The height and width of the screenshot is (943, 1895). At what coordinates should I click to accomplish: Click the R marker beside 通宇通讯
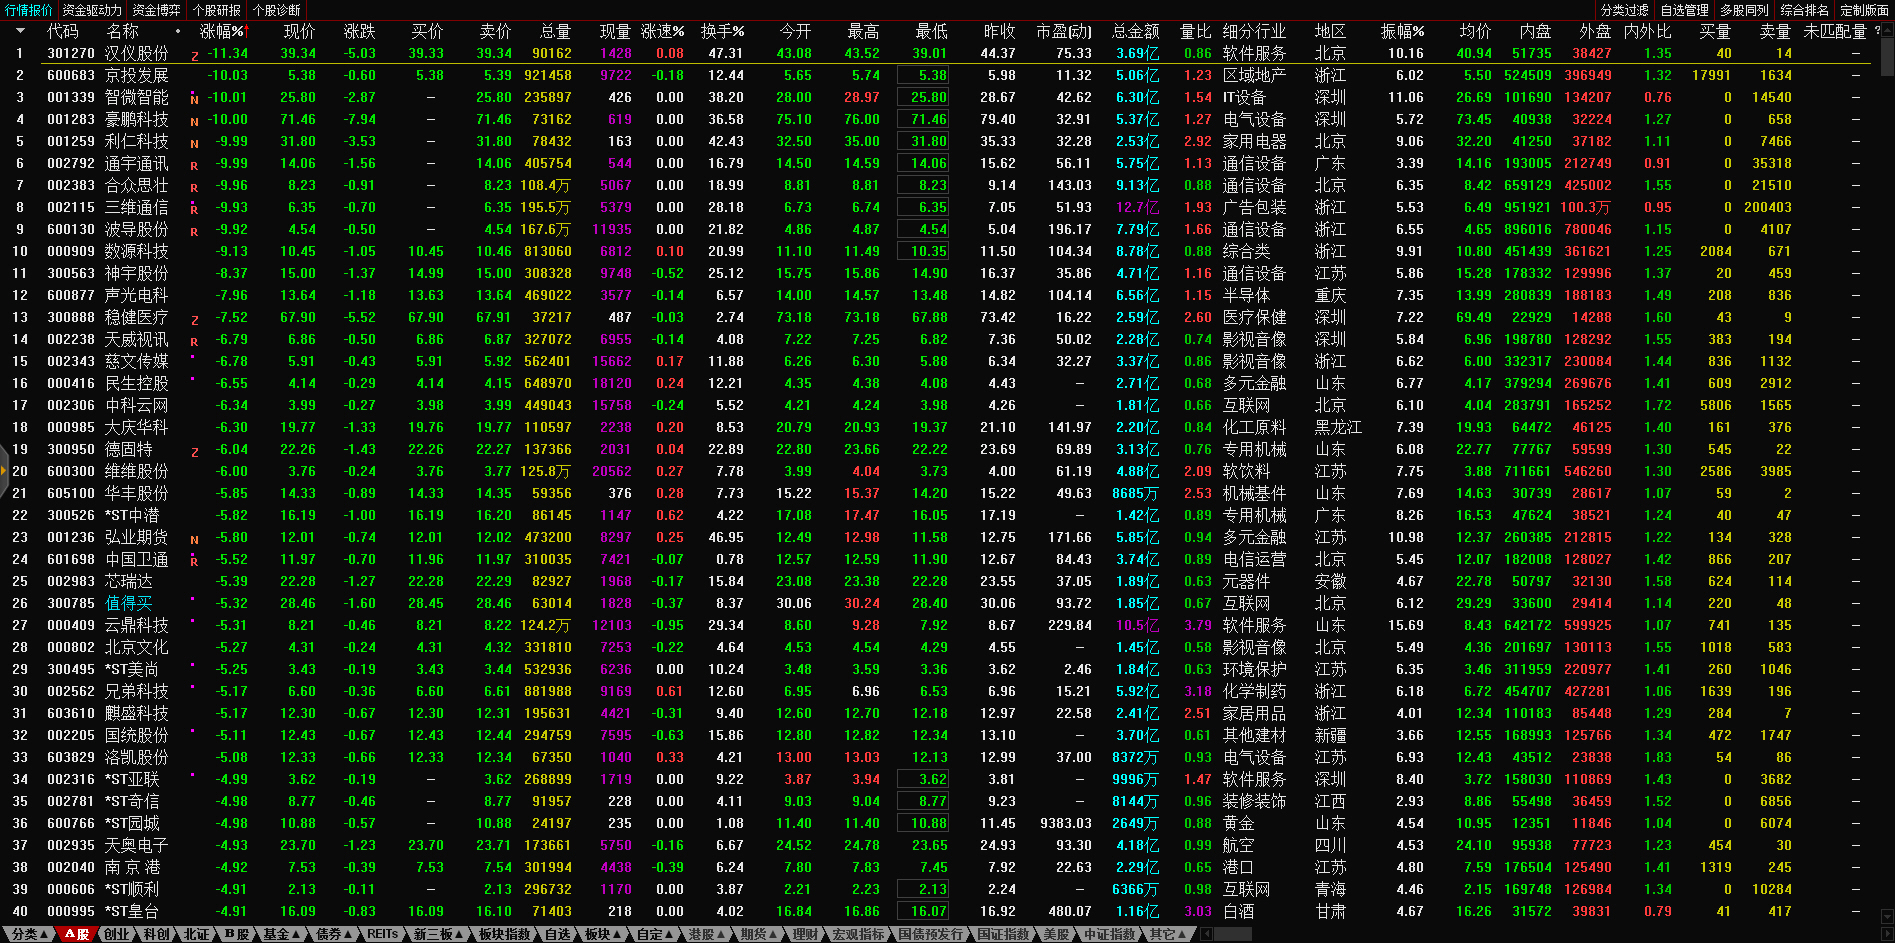click(195, 166)
